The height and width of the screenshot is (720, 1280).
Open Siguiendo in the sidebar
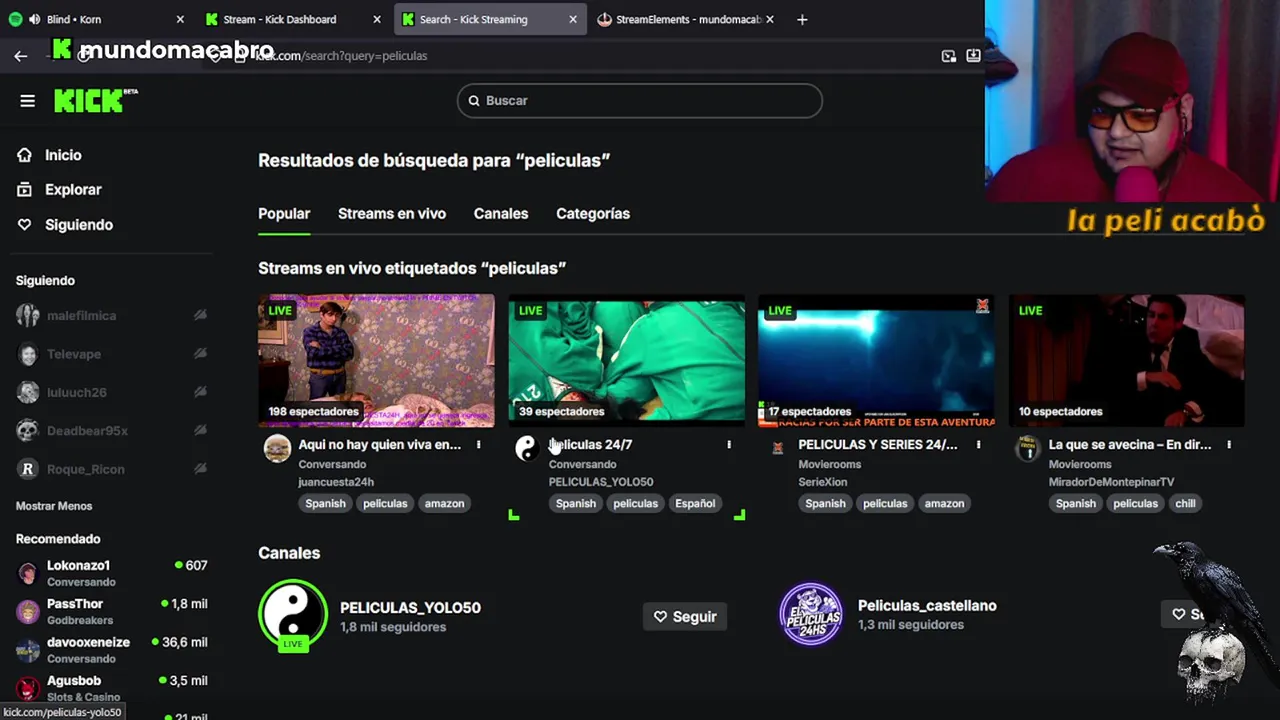tap(79, 225)
